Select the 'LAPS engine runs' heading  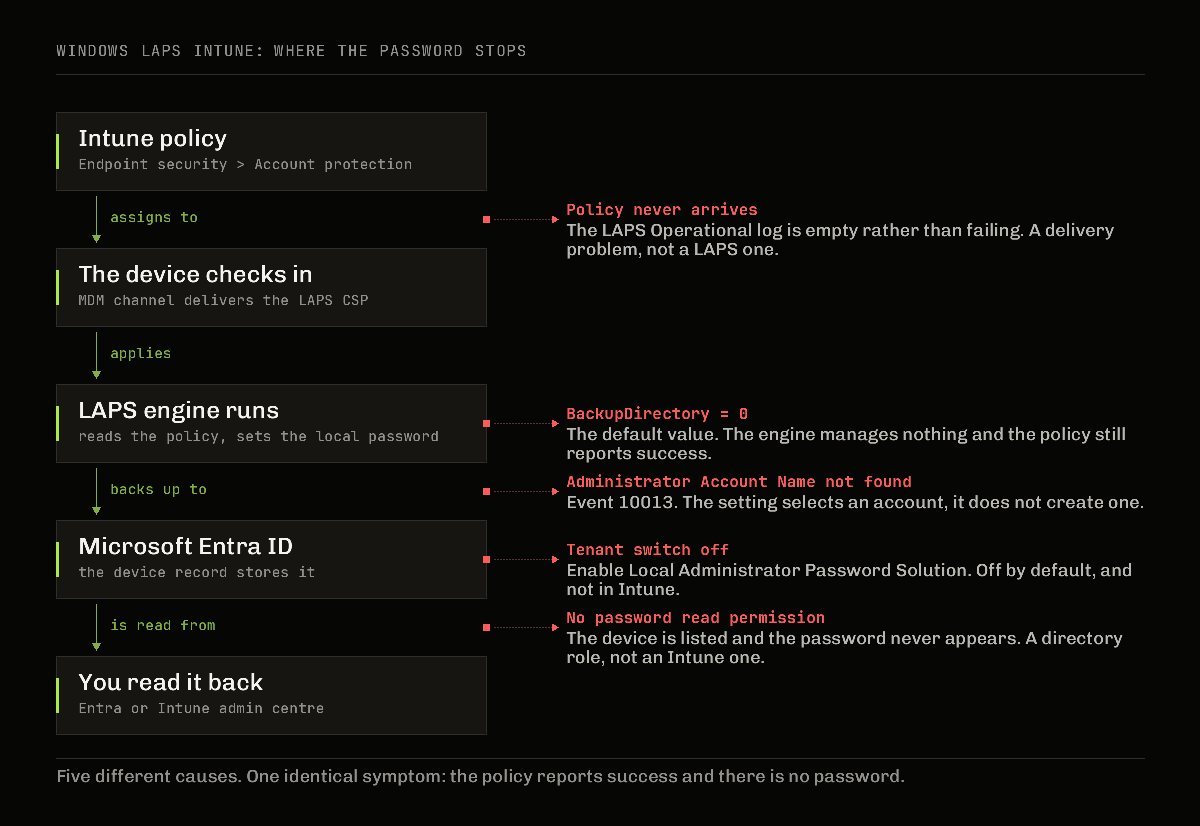click(178, 411)
